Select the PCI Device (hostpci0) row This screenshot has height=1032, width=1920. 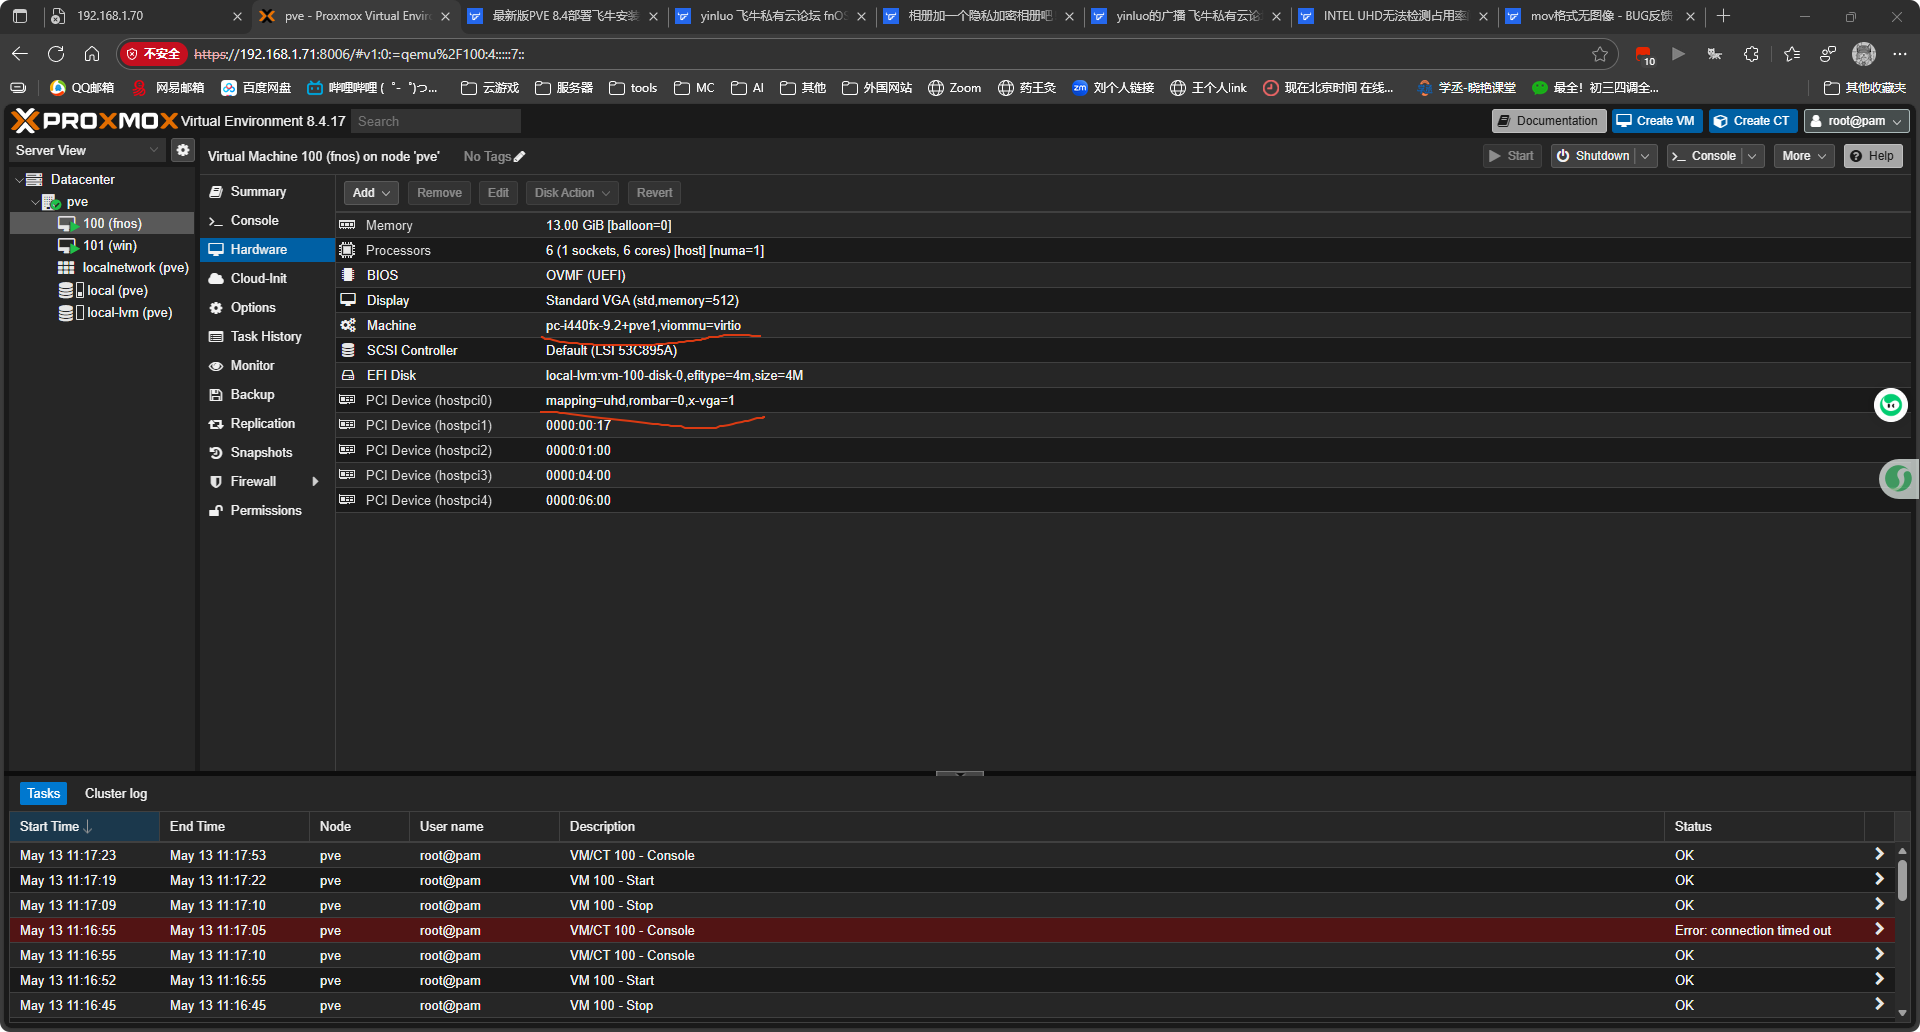pyautogui.click(x=1123, y=400)
